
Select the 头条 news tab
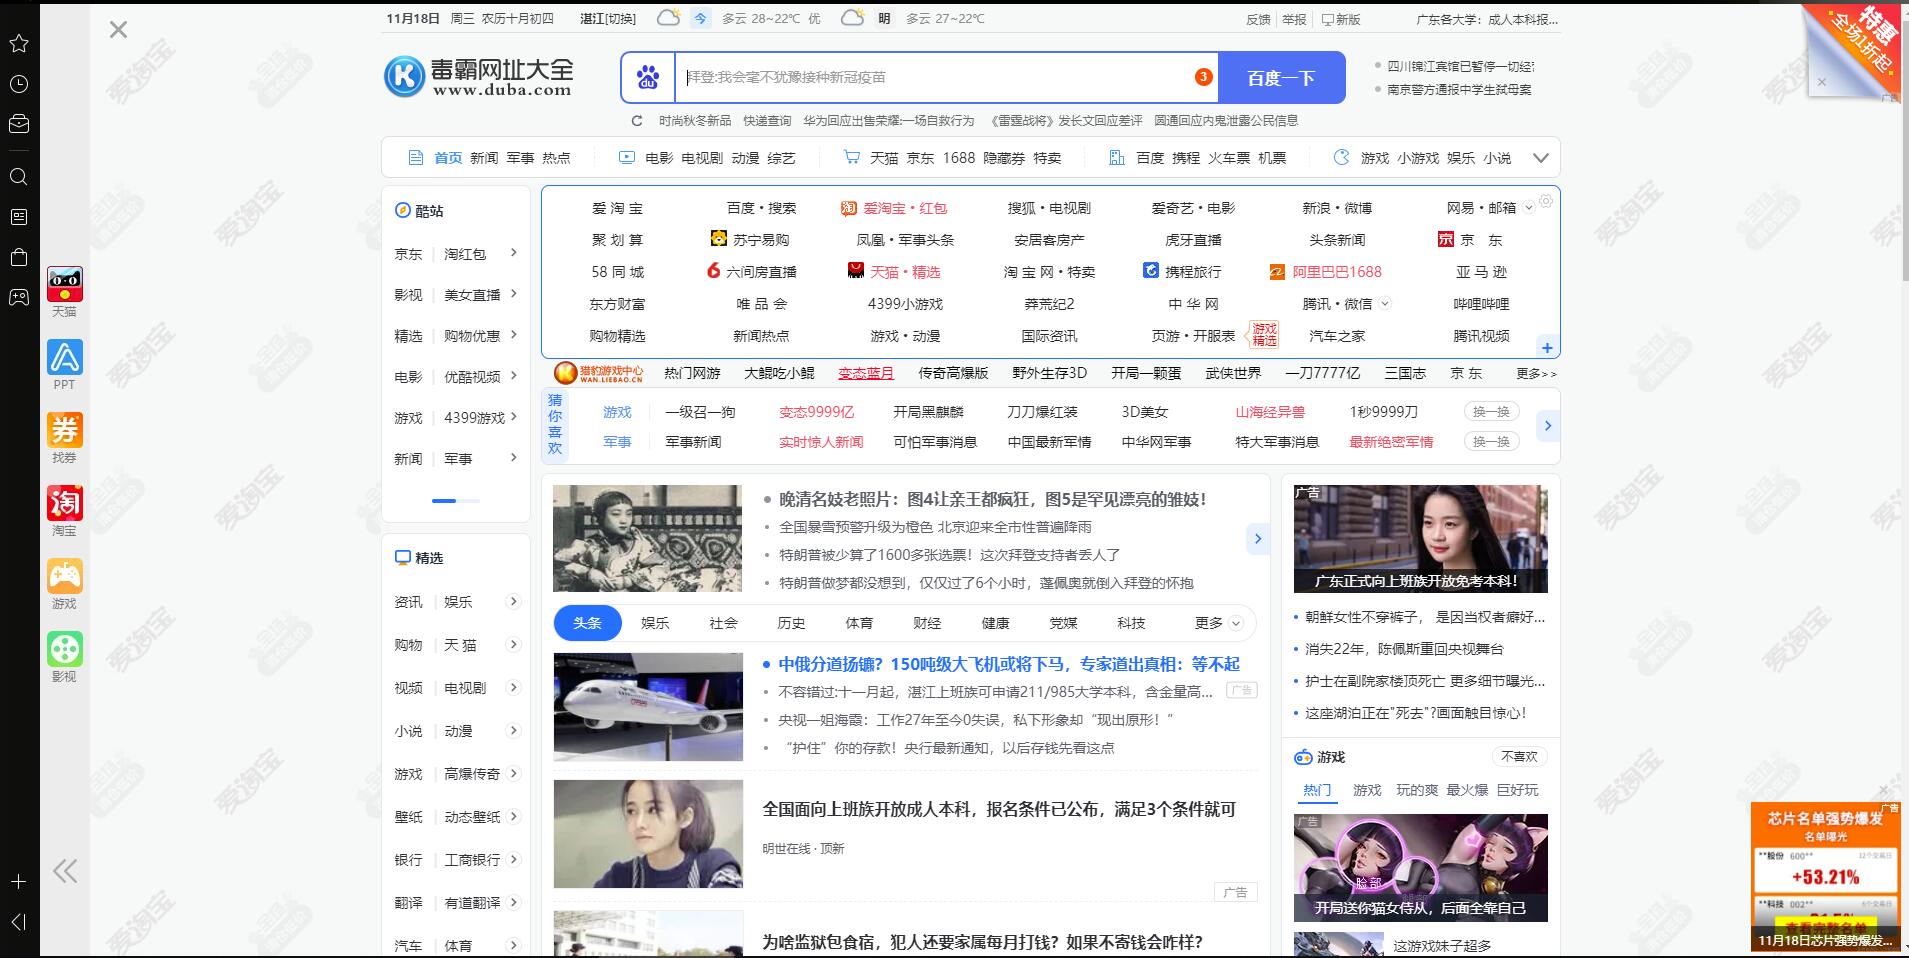(588, 623)
